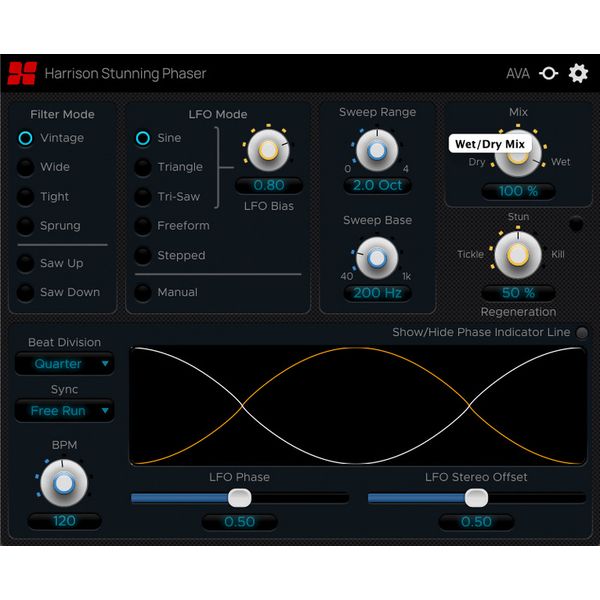Open the settings gear icon
Viewport: 600px width, 600px height.
(x=578, y=73)
